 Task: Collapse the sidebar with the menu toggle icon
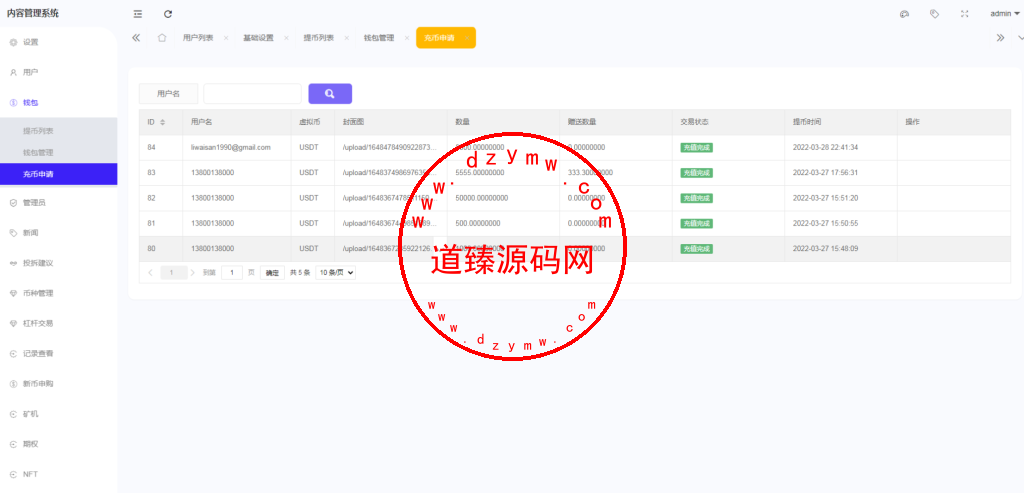137,14
